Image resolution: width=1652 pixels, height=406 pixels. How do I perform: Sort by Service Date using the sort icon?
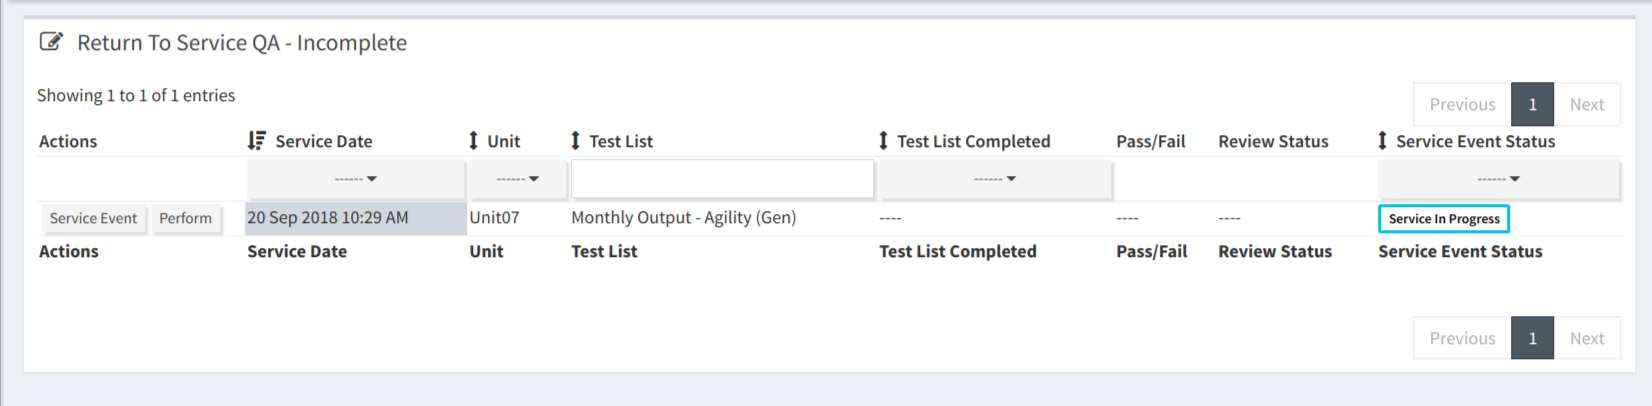(257, 141)
